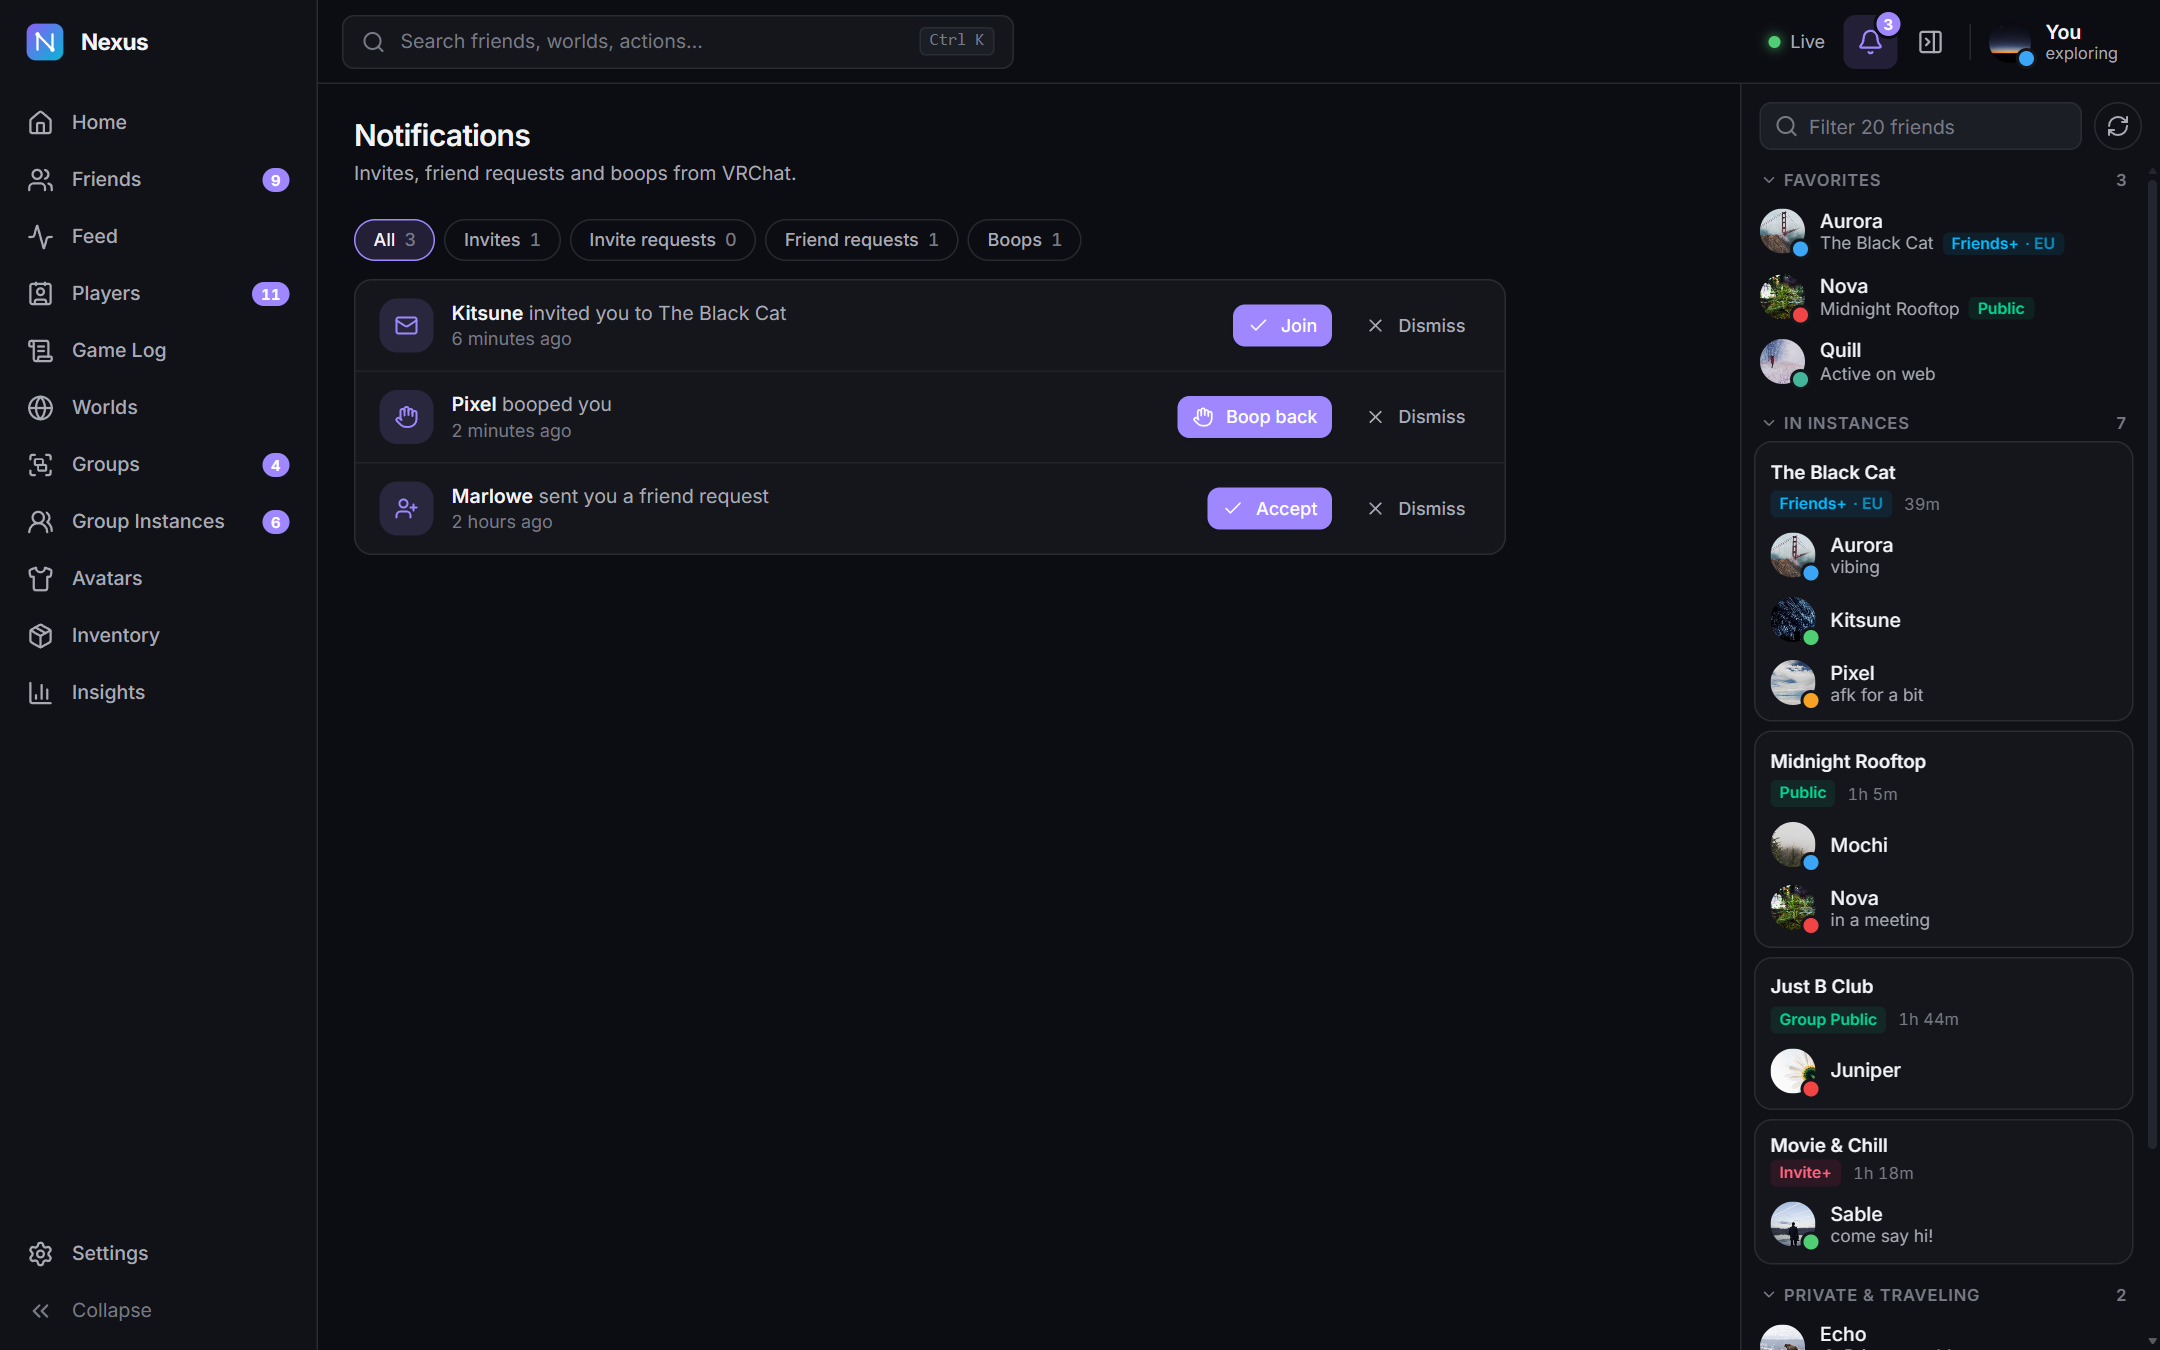Switch to the Boops tab

[1024, 240]
